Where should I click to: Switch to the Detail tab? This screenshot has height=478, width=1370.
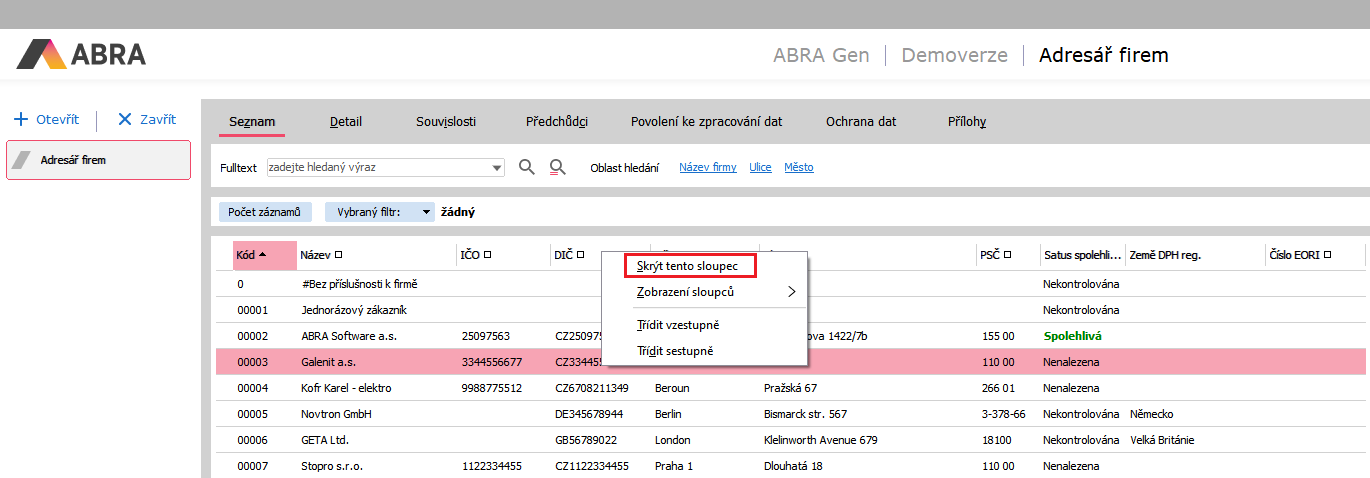click(346, 122)
